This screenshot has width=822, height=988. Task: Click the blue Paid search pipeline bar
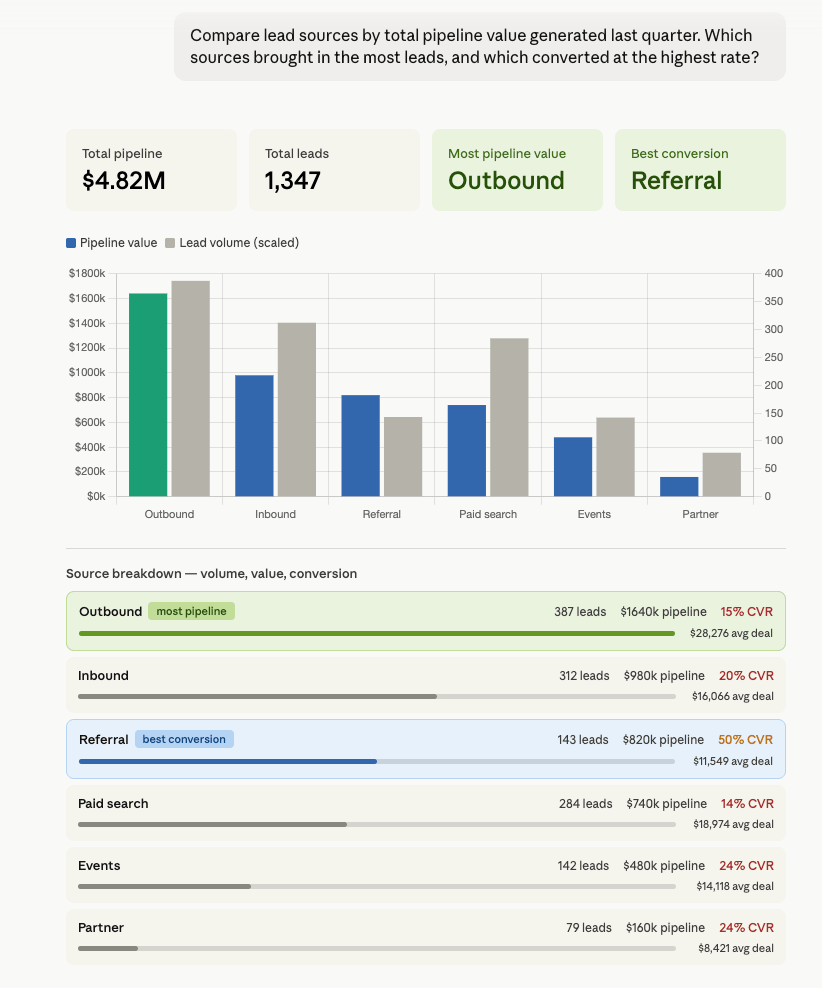467,451
